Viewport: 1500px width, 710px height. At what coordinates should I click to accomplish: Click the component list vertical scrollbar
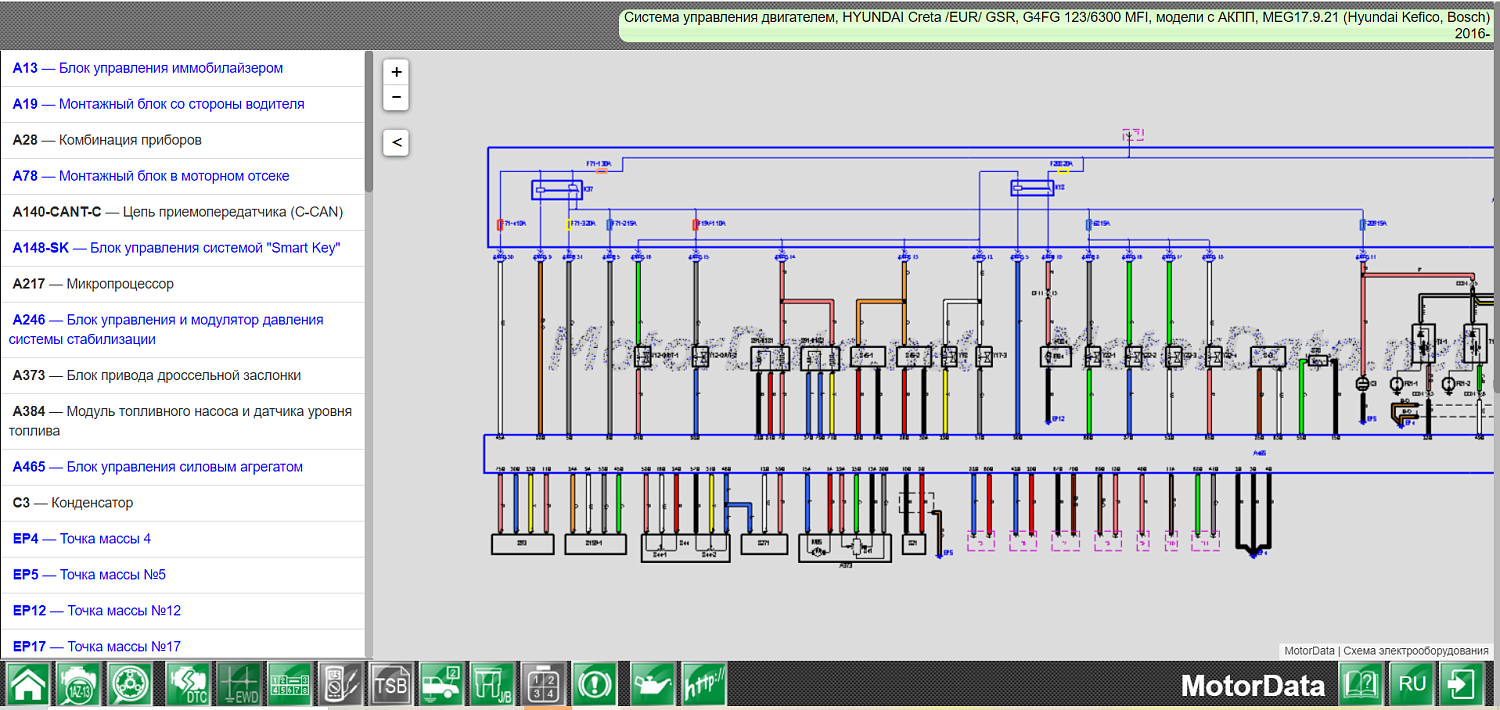(x=368, y=122)
